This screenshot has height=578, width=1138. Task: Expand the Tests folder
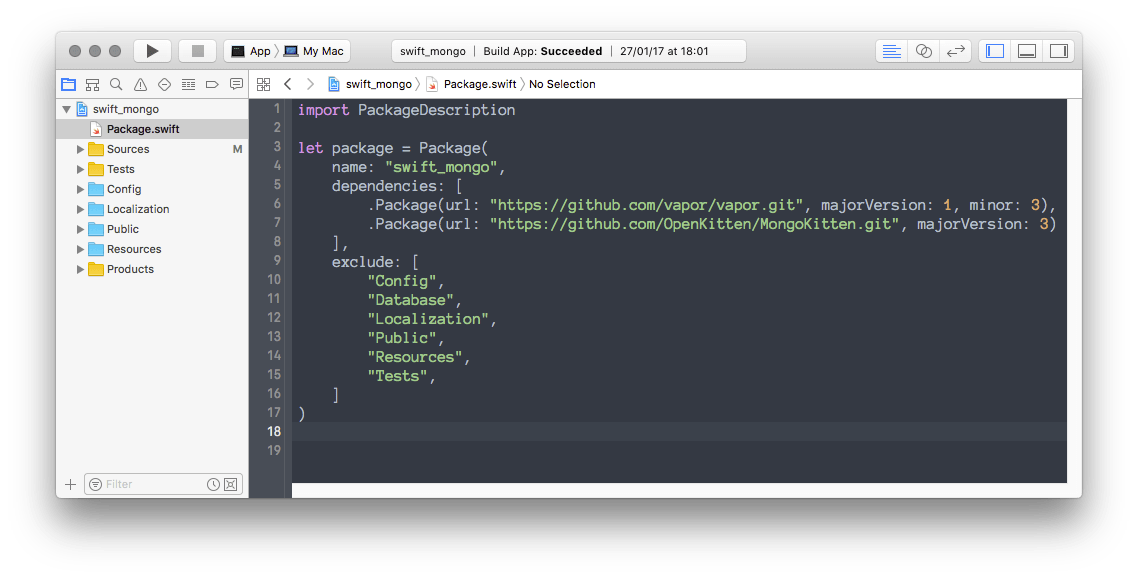coord(81,169)
